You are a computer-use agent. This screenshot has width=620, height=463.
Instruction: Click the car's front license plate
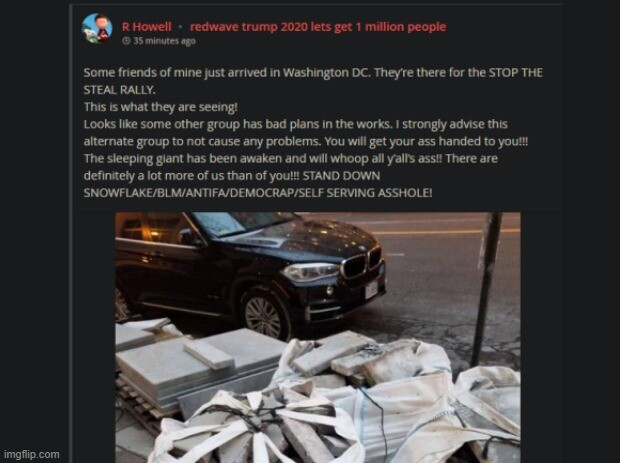[x=372, y=289]
